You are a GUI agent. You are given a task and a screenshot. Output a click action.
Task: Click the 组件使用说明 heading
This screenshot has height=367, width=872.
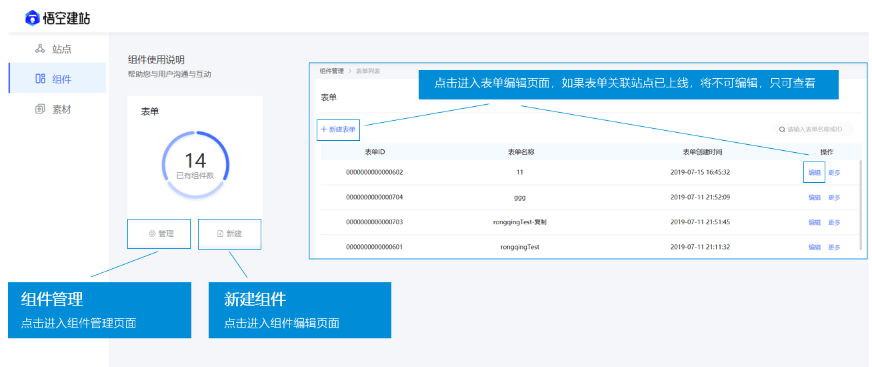[156, 59]
